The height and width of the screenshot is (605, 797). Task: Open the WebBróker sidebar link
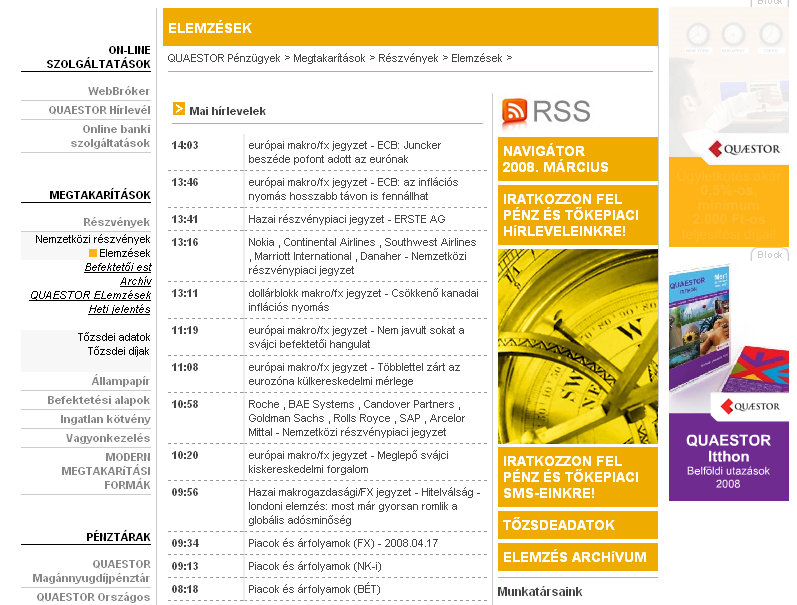point(119,91)
